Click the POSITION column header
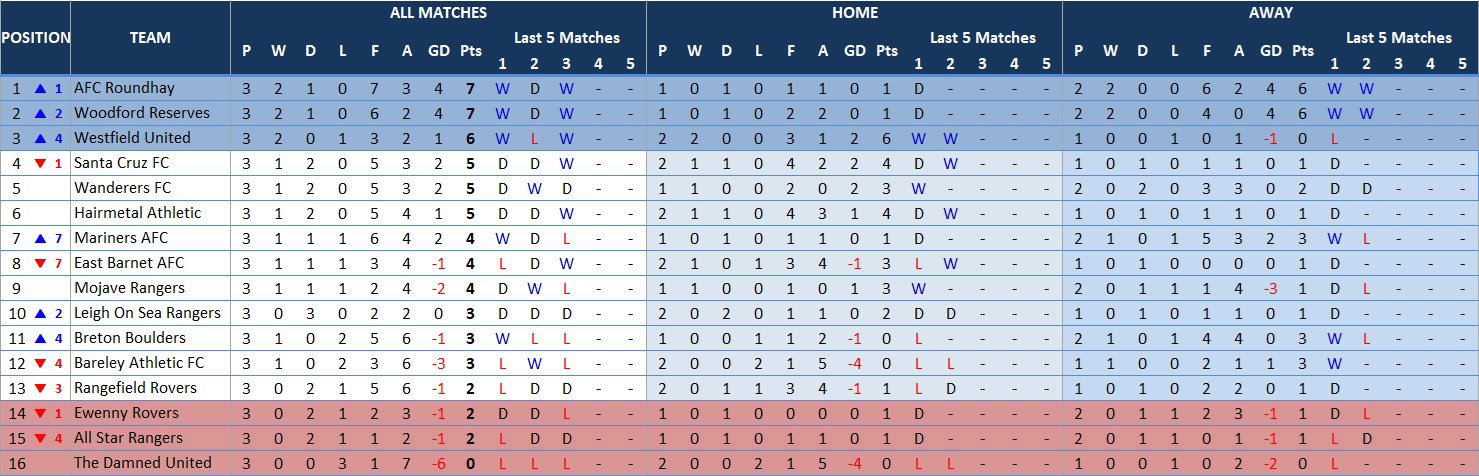Image resolution: width=1479 pixels, height=476 pixels. point(35,38)
